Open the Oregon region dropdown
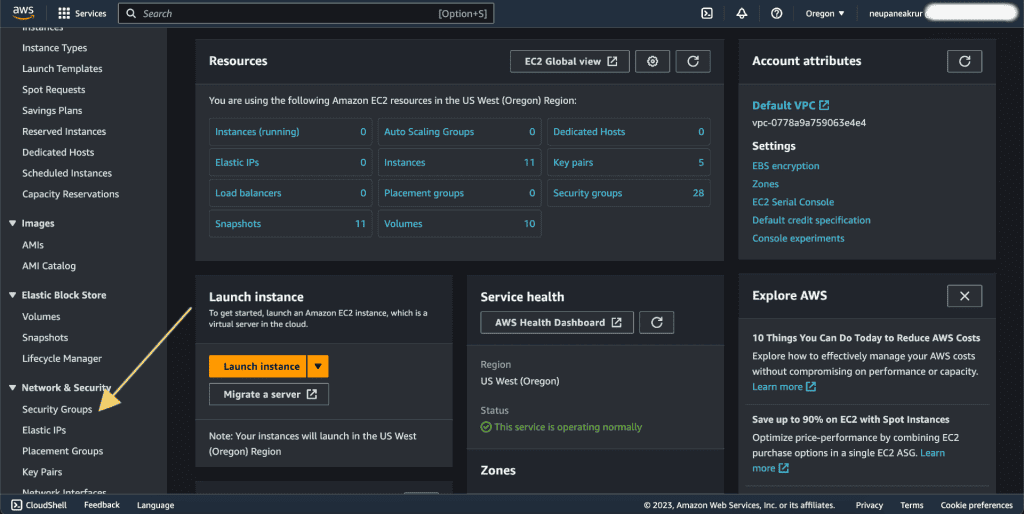This screenshot has height=514, width=1024. (825, 13)
